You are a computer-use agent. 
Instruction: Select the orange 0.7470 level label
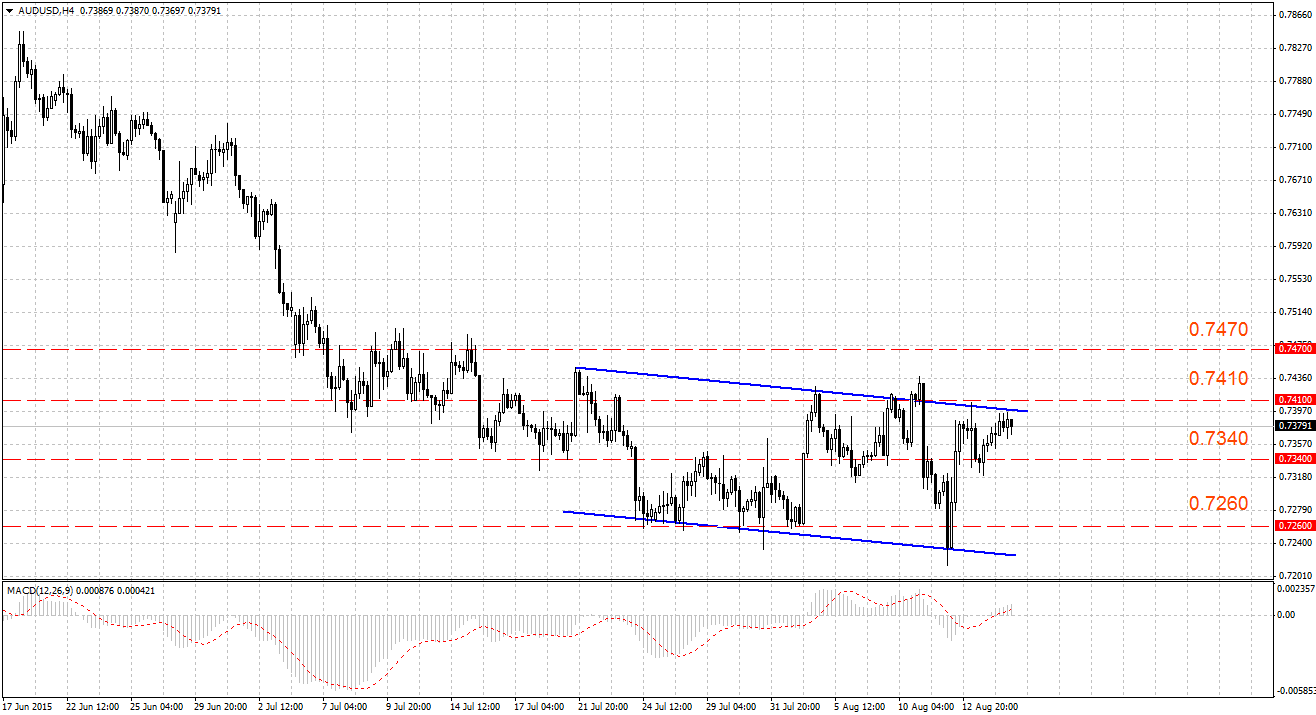tap(1218, 328)
